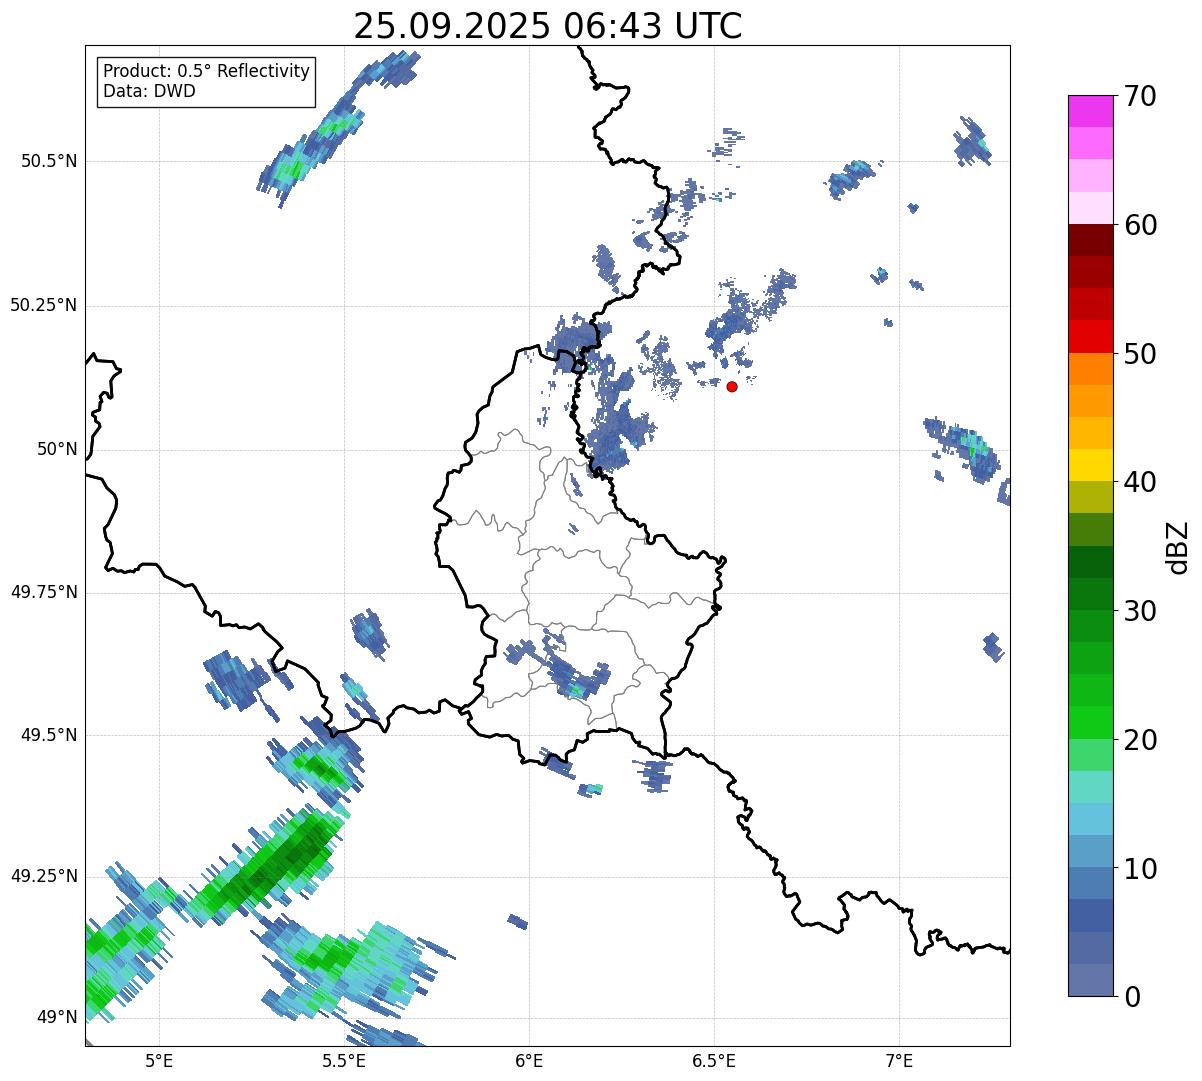Click the 50°N latitude label
This screenshot has width=1202, height=1081.
[57, 449]
